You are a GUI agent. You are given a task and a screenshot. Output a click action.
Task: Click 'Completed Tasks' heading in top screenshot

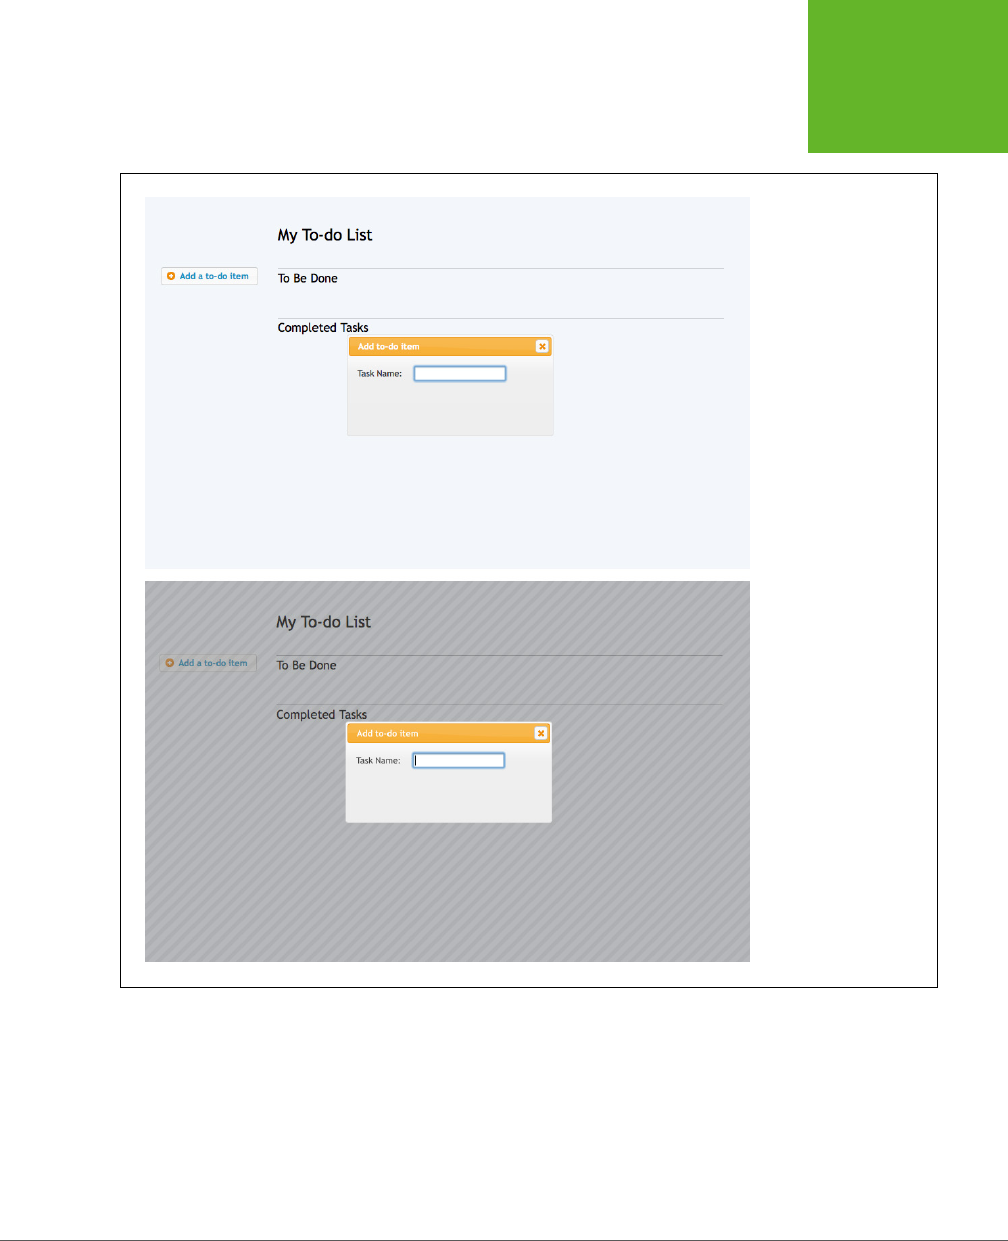point(323,327)
